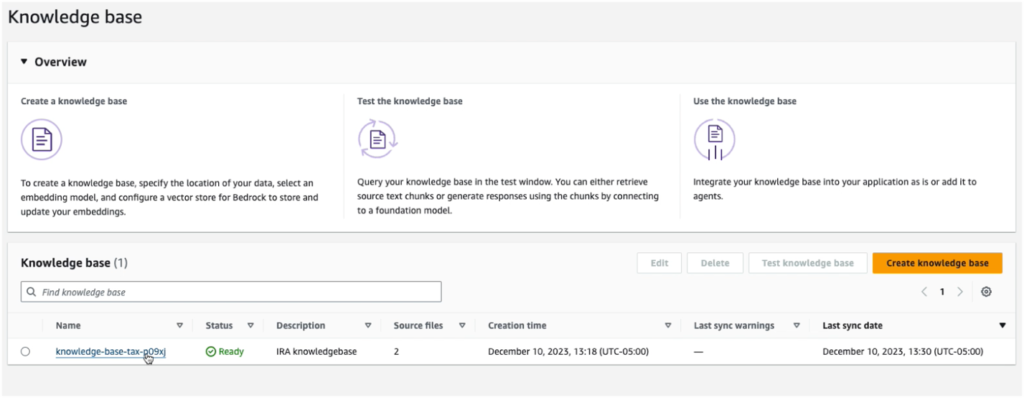Collapse the Overview section
The width and height of the screenshot is (1024, 398).
[x=24, y=62]
